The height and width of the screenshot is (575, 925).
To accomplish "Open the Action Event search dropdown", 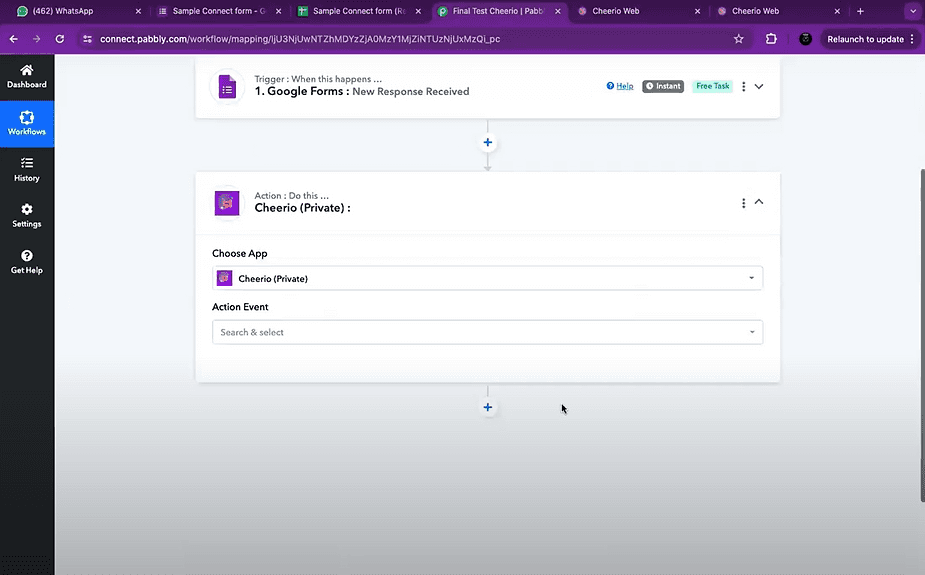I will point(487,332).
